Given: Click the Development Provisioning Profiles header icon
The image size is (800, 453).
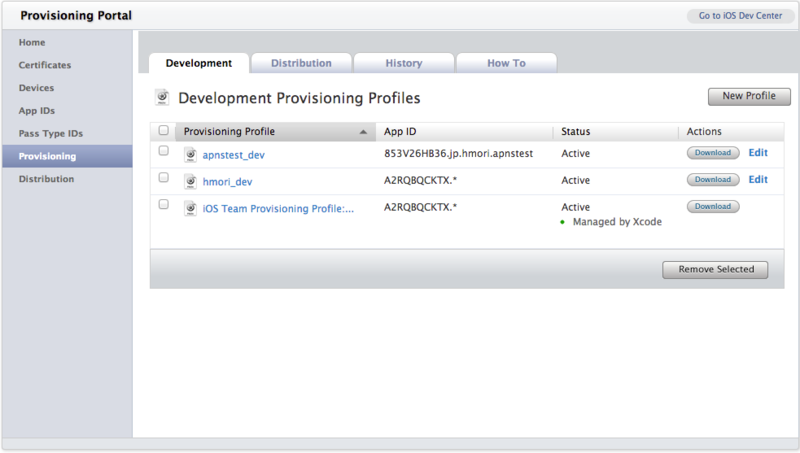Looking at the screenshot, I should coord(162,97).
